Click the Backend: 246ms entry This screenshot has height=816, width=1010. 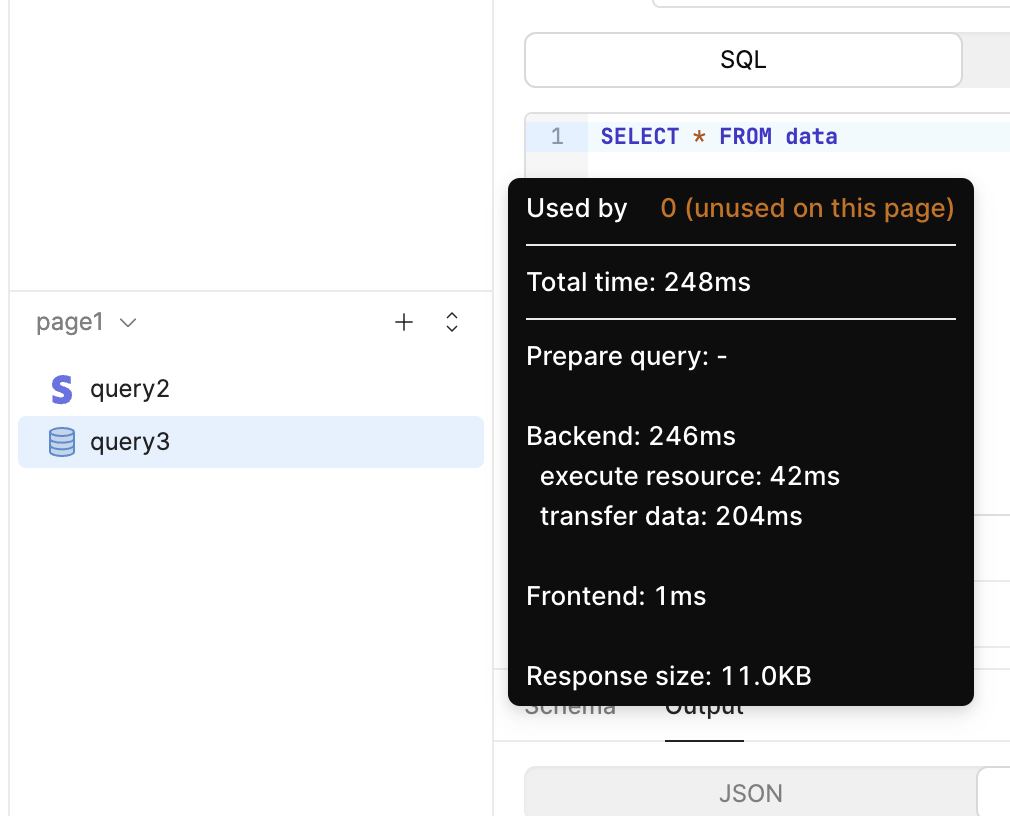tap(631, 436)
